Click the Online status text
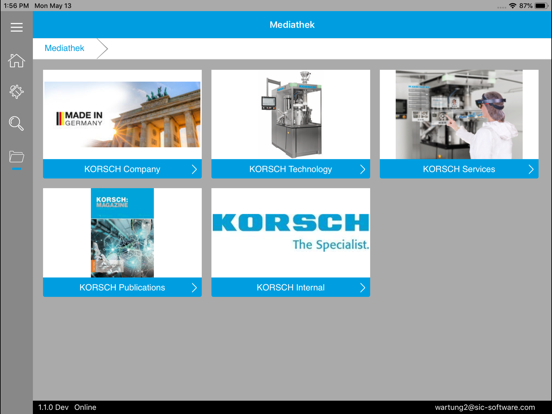The width and height of the screenshot is (552, 414). point(85,407)
